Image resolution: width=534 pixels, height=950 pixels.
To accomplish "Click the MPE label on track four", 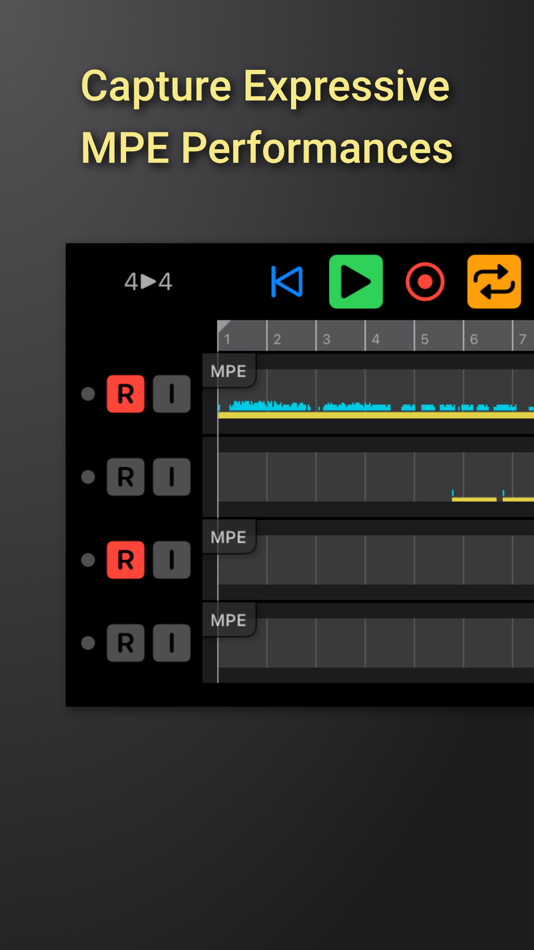I will coord(229,620).
